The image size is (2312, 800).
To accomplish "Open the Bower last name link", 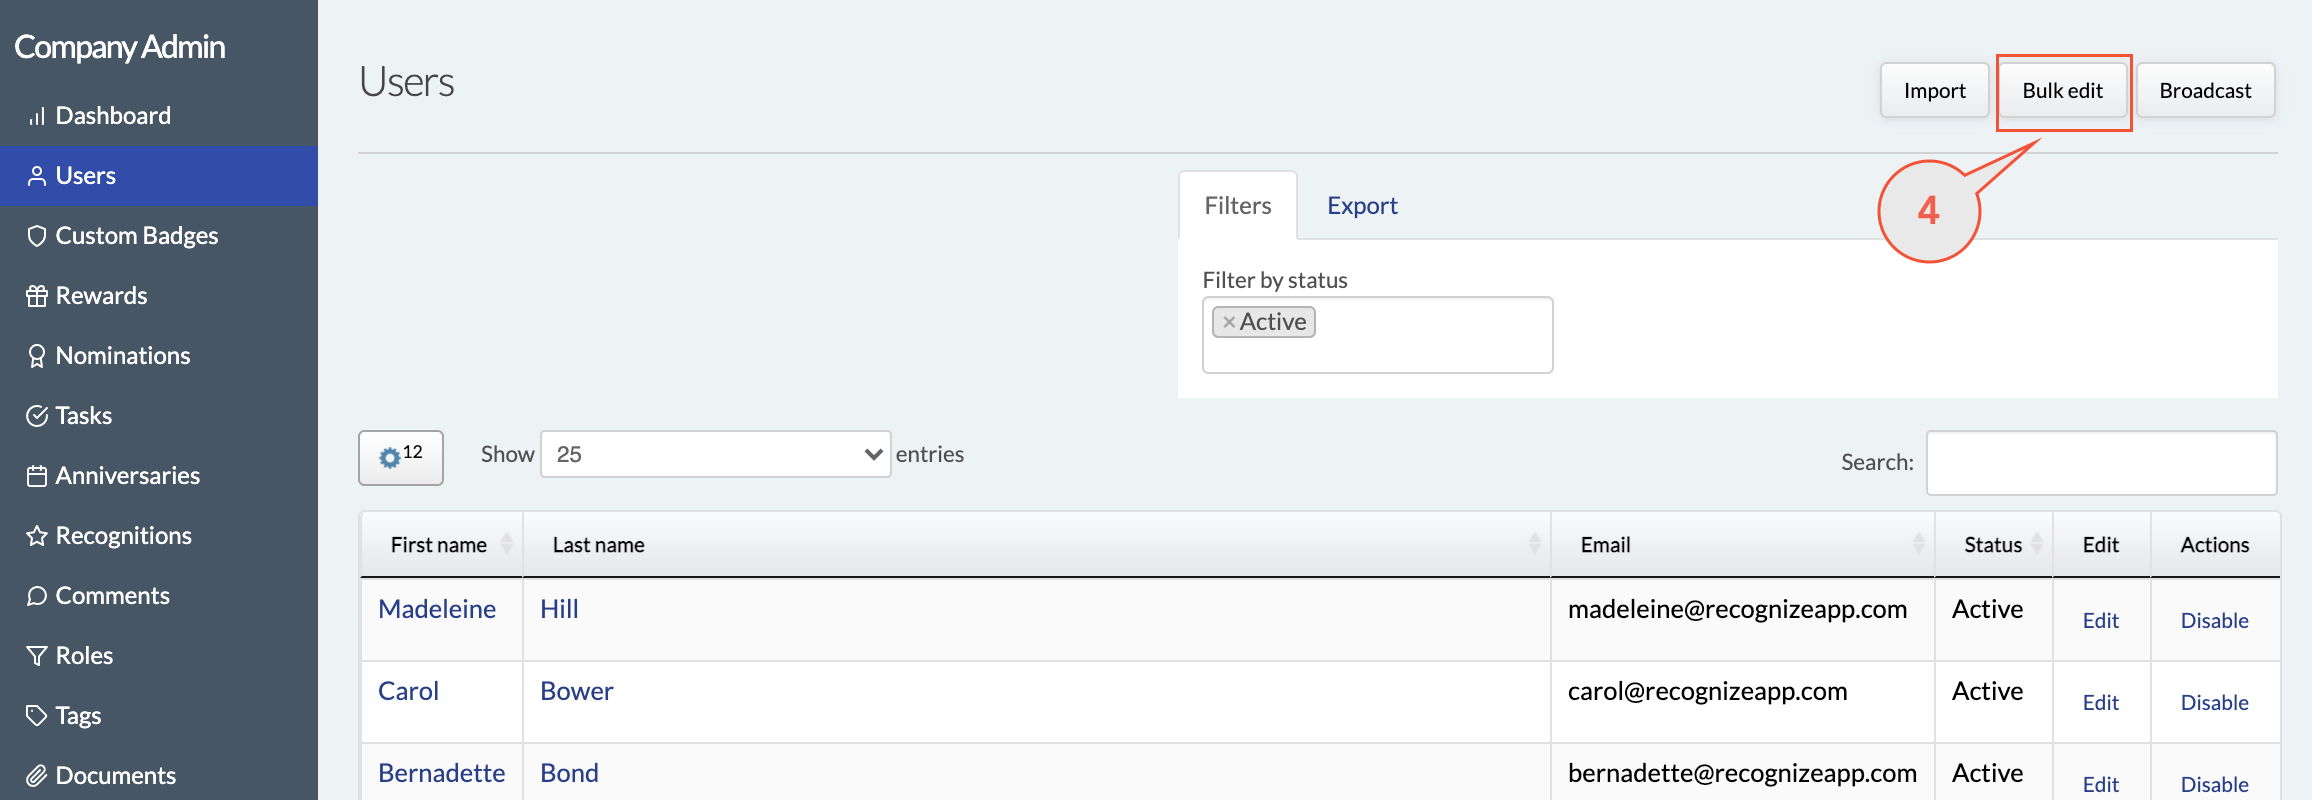I will pyautogui.click(x=576, y=691).
